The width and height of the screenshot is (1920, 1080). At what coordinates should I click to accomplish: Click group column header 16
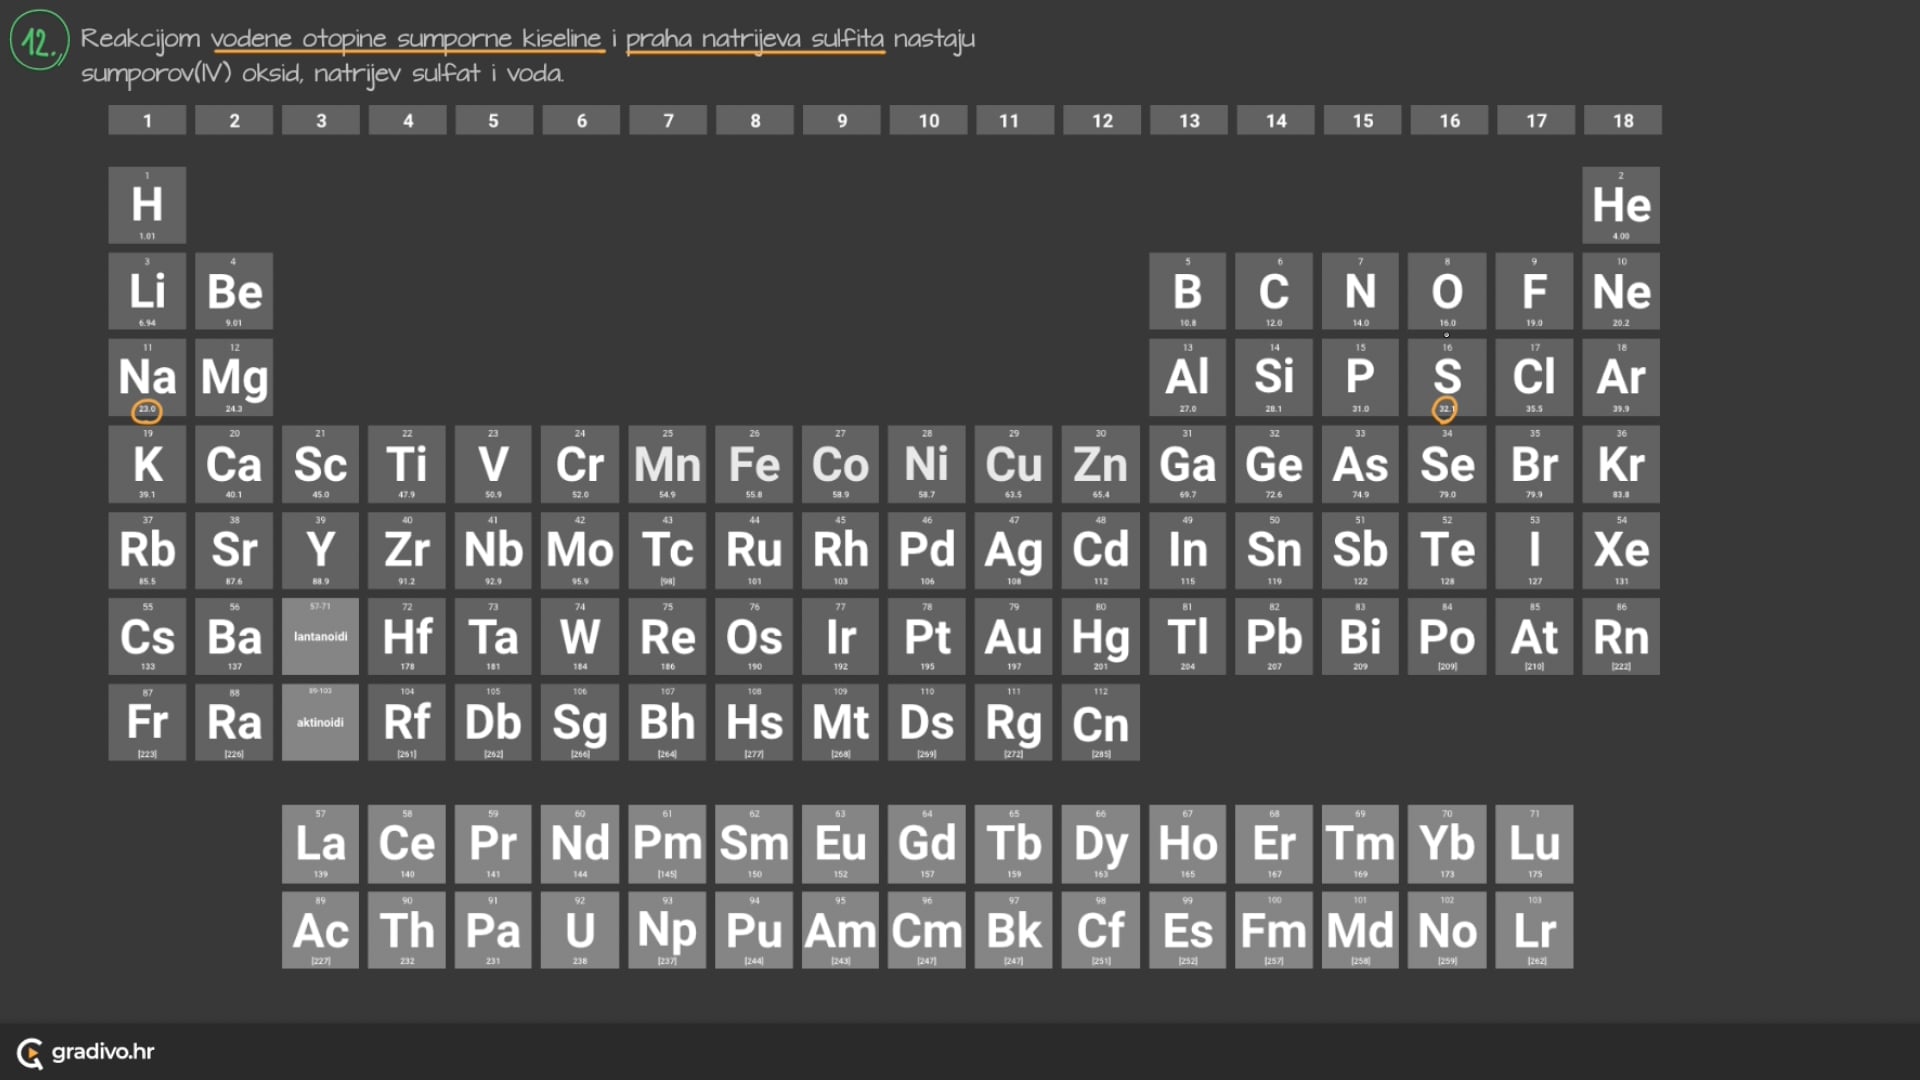1449,121
